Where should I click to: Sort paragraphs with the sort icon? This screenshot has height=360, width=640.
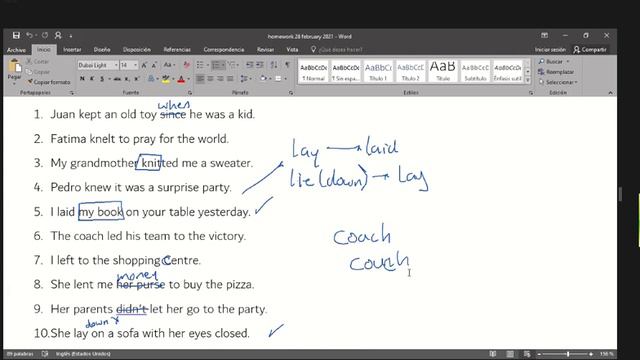(x=274, y=65)
